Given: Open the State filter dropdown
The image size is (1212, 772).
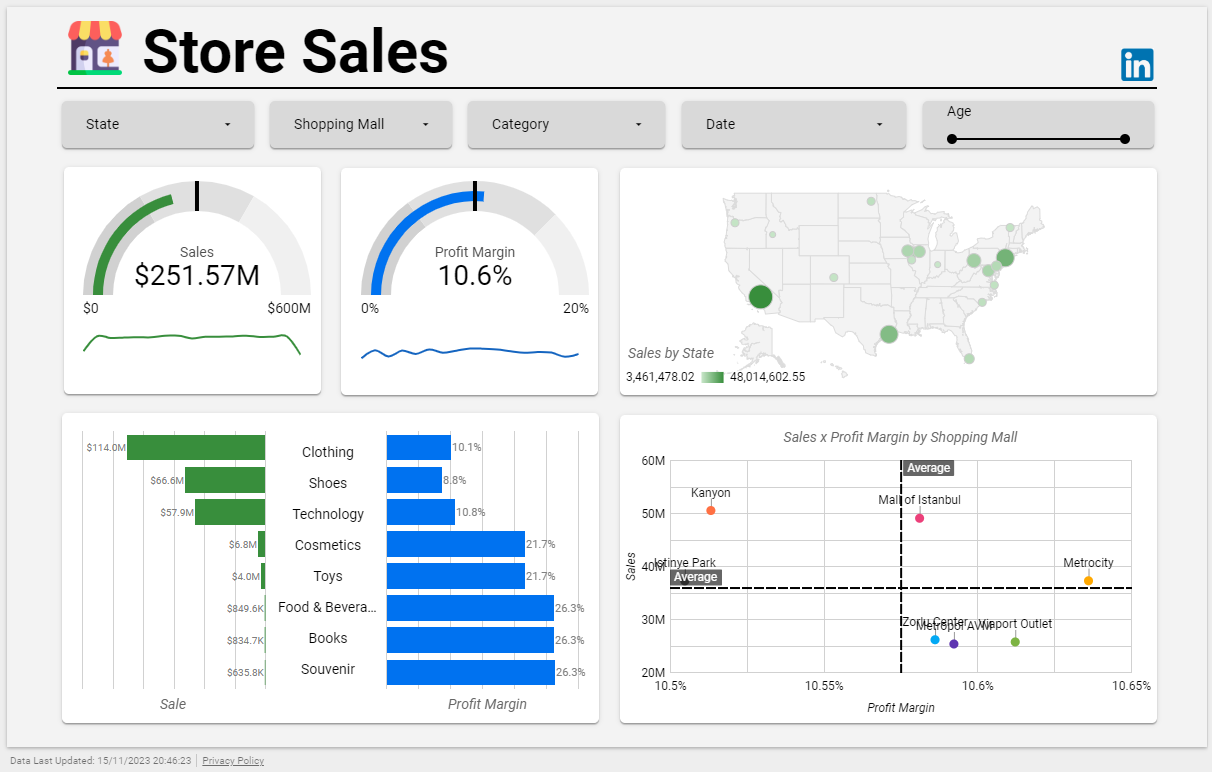Looking at the screenshot, I should [157, 124].
